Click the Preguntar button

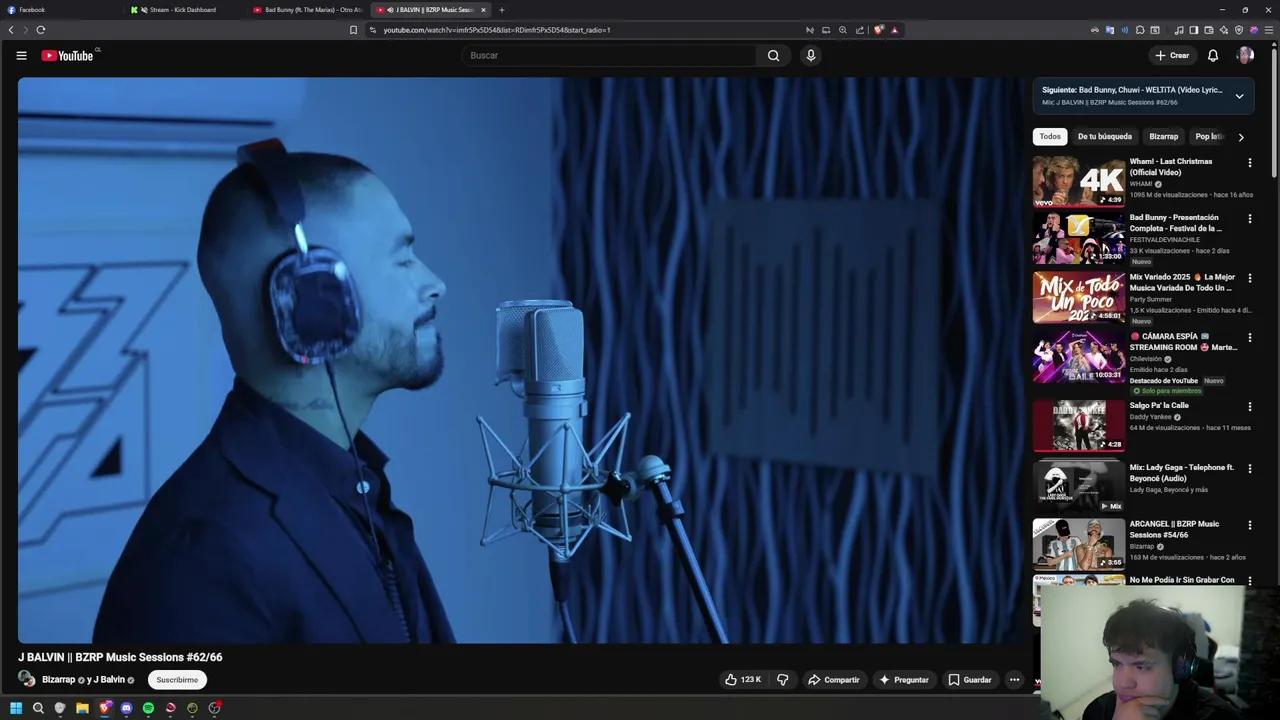pos(904,680)
